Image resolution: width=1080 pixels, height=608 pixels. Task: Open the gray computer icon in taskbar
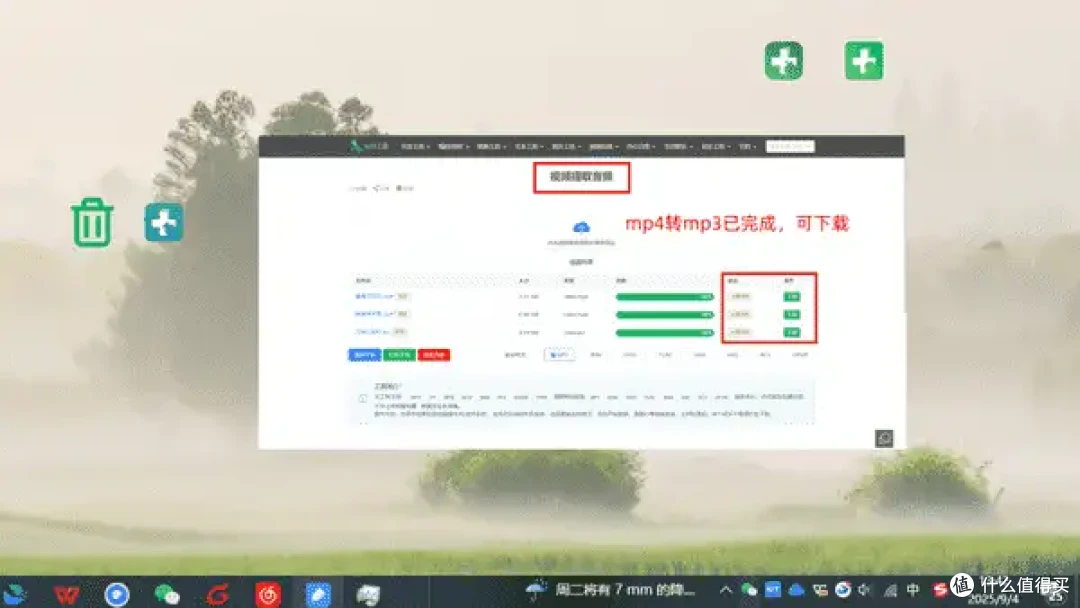click(x=368, y=594)
